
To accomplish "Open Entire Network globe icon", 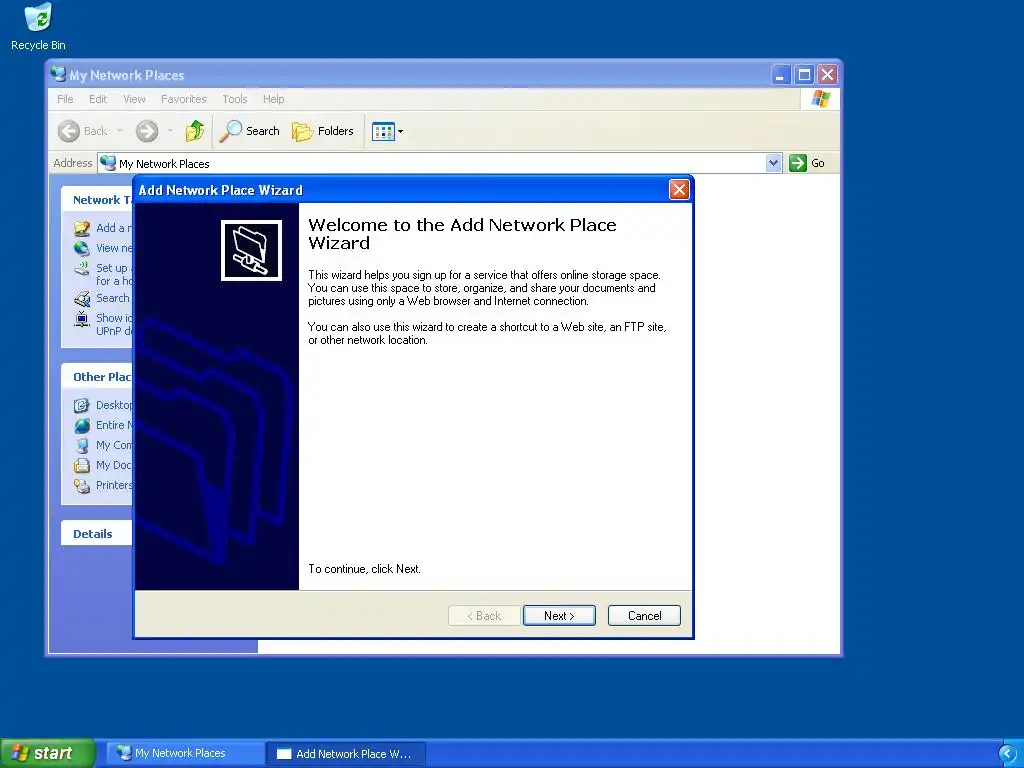I will [82, 425].
